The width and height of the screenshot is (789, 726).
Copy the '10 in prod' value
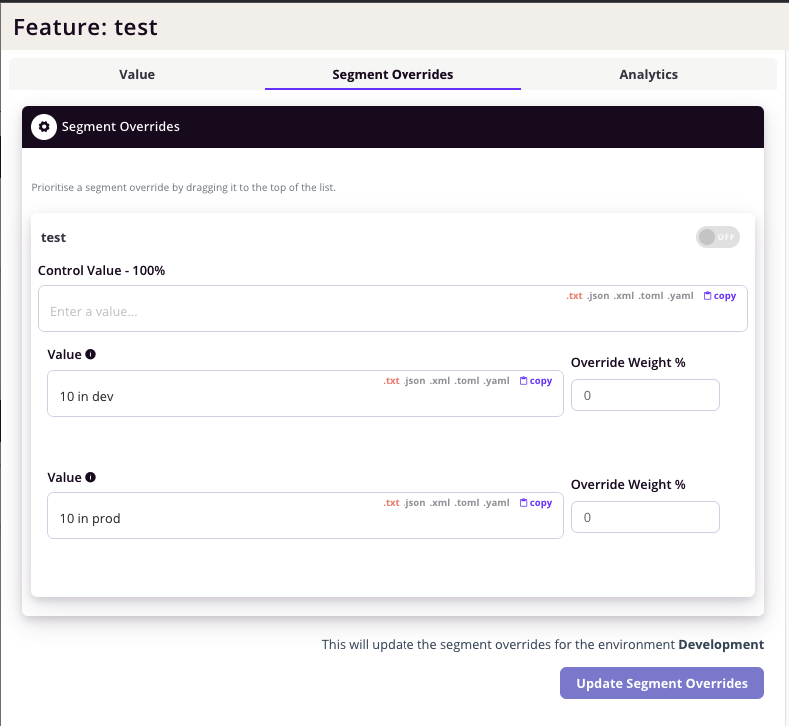tap(535, 503)
